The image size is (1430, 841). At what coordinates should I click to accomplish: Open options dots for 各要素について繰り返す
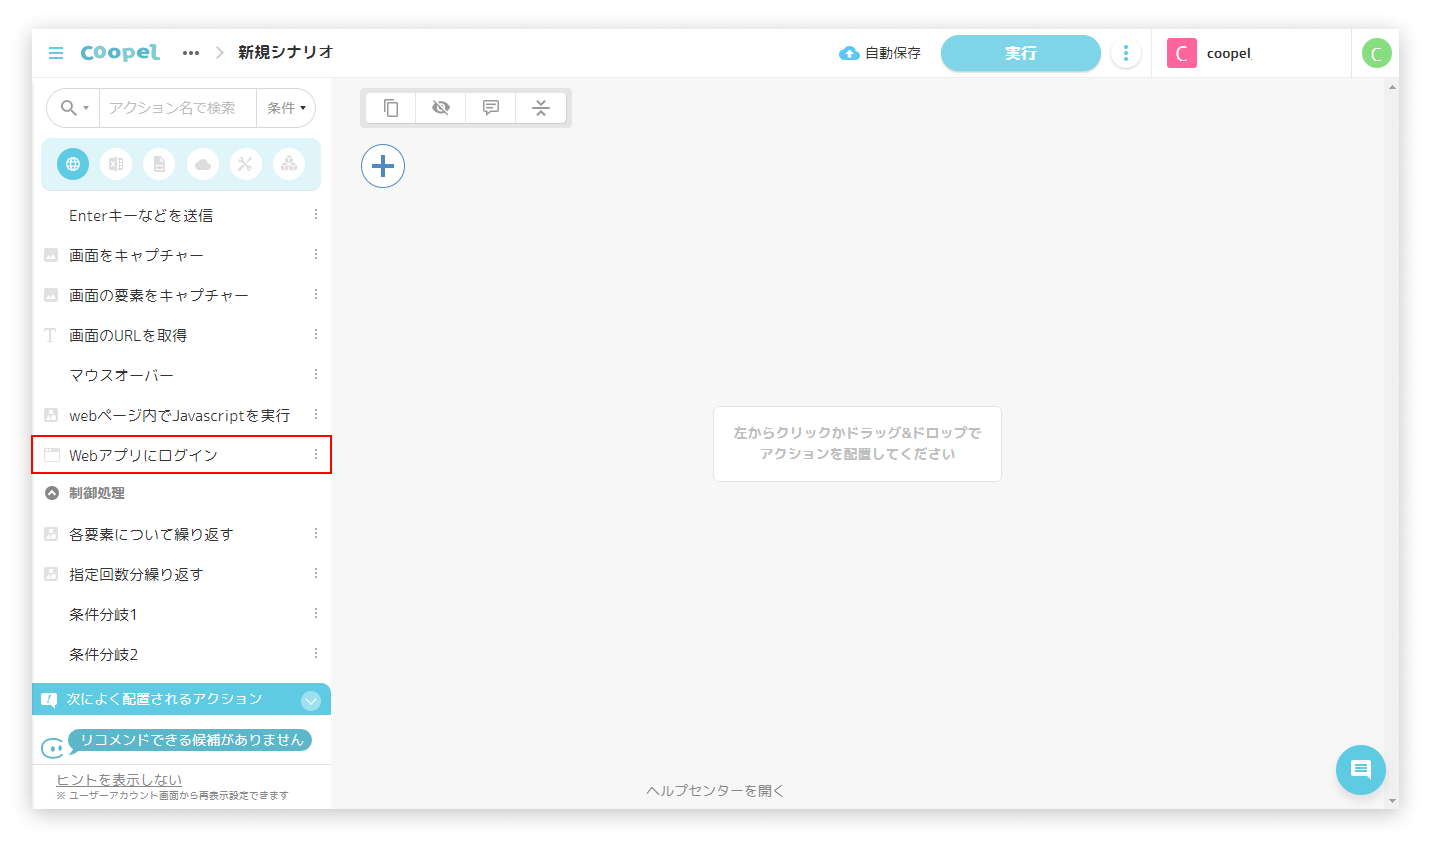[316, 533]
